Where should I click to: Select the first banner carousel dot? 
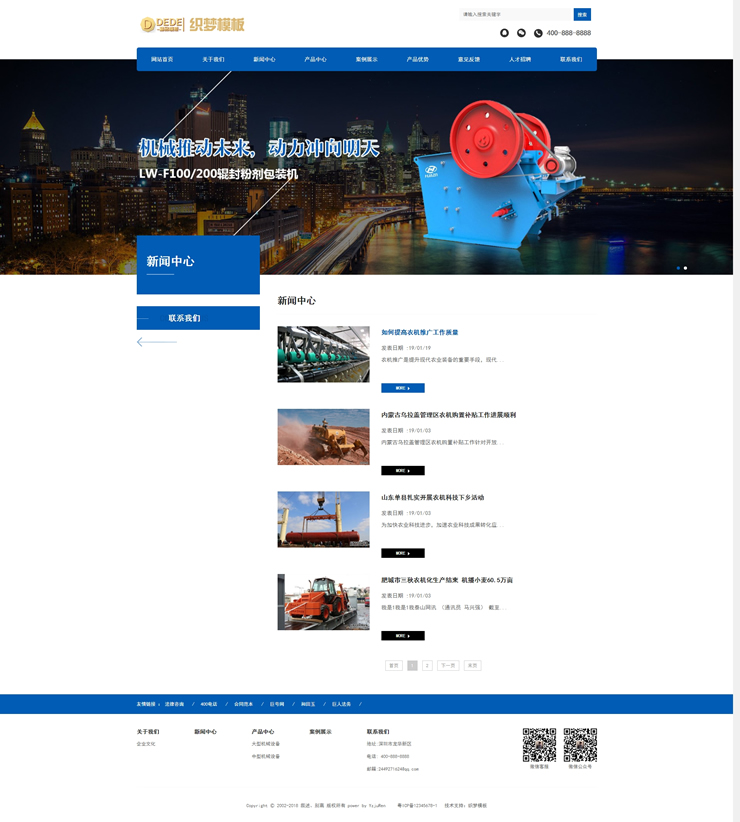tap(678, 268)
